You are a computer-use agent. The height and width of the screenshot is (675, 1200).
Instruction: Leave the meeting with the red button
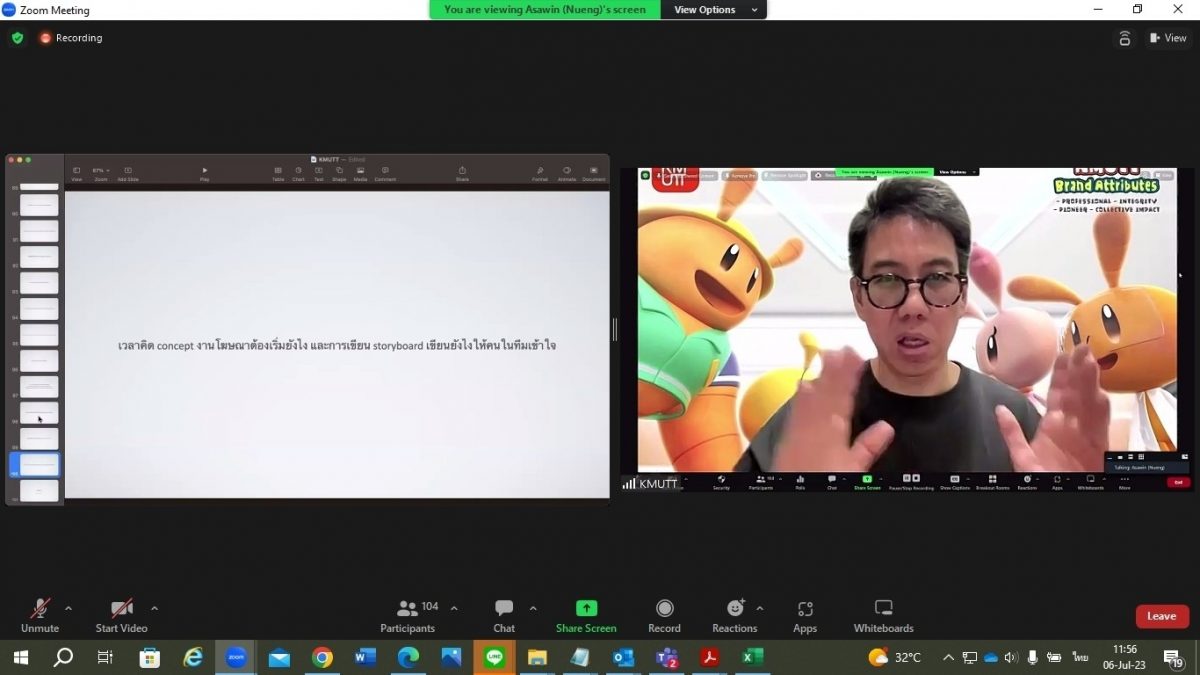point(1162,616)
